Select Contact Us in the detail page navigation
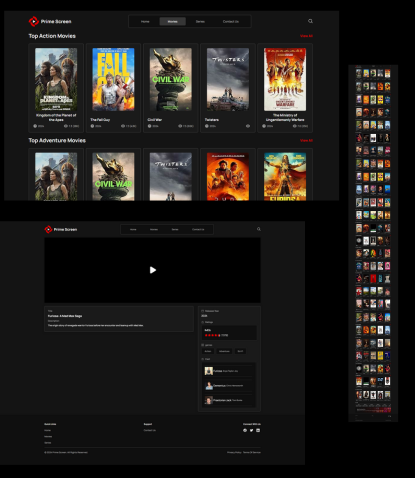The height and width of the screenshot is (478, 415). (198, 229)
